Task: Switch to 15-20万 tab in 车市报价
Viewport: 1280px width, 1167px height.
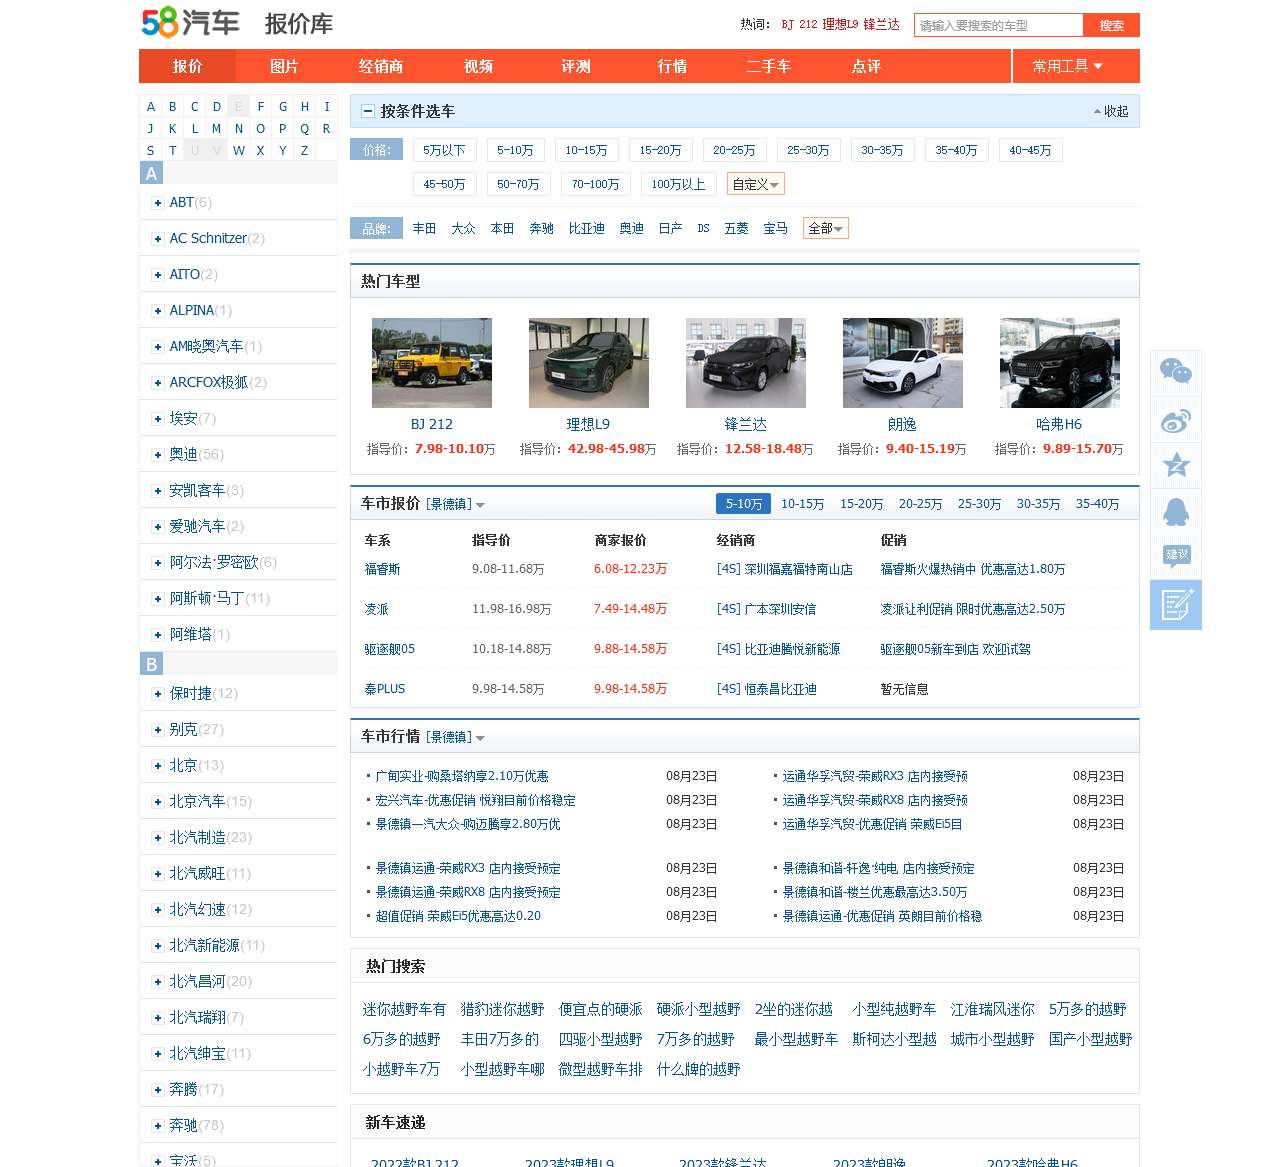Action: (x=861, y=504)
